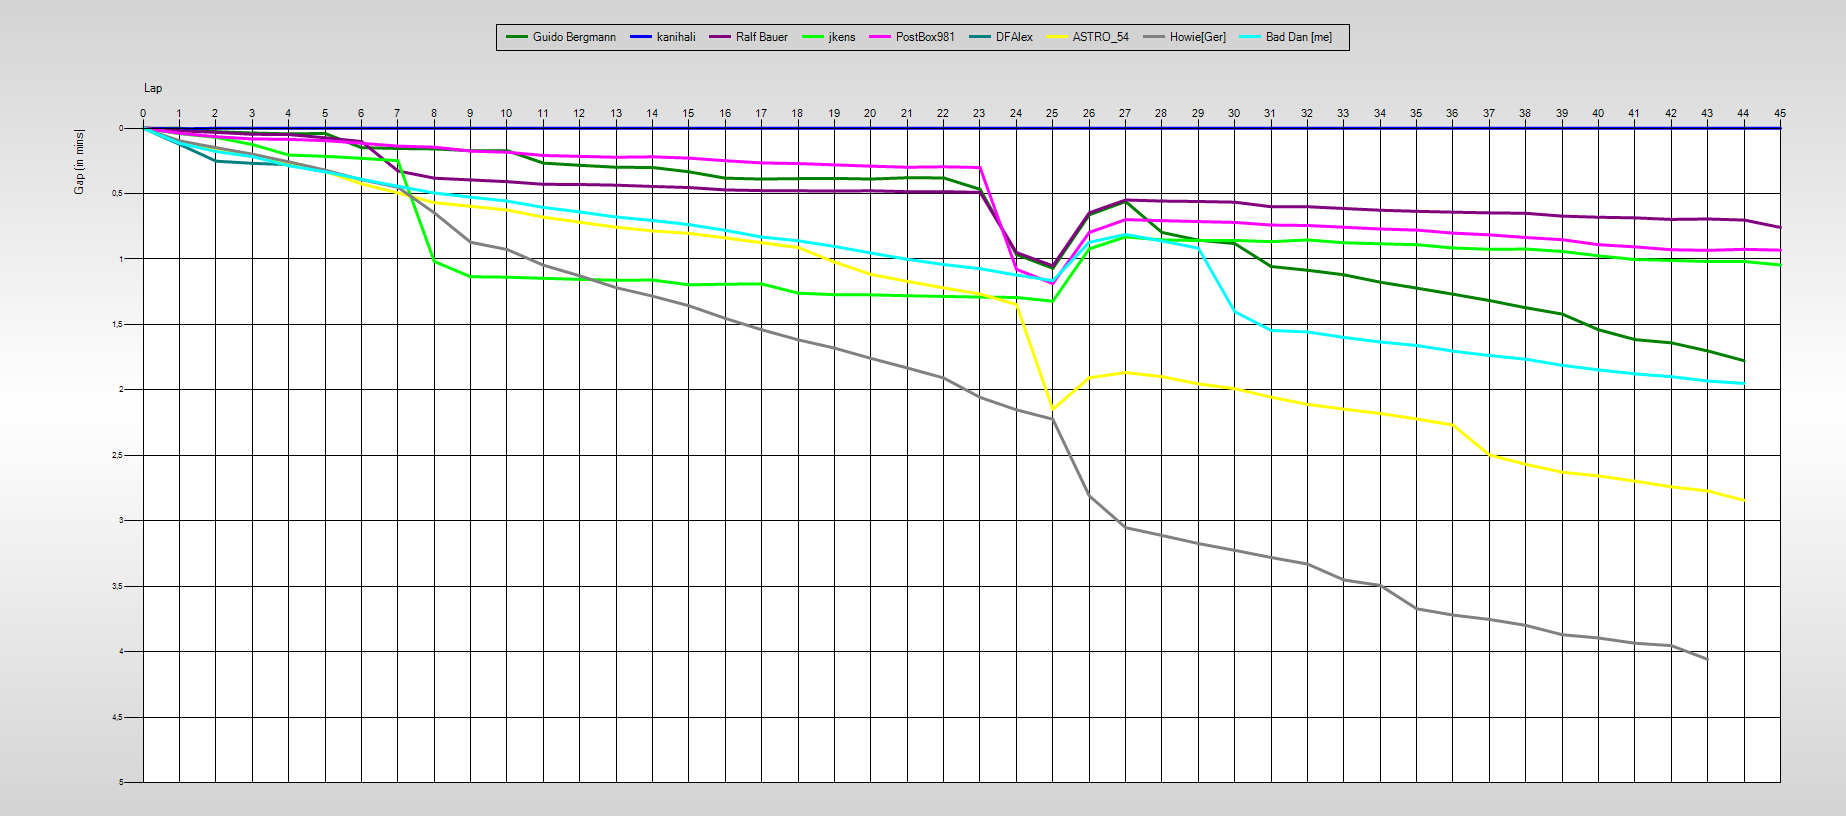Click the blue kanihali legend color line

coord(641,37)
